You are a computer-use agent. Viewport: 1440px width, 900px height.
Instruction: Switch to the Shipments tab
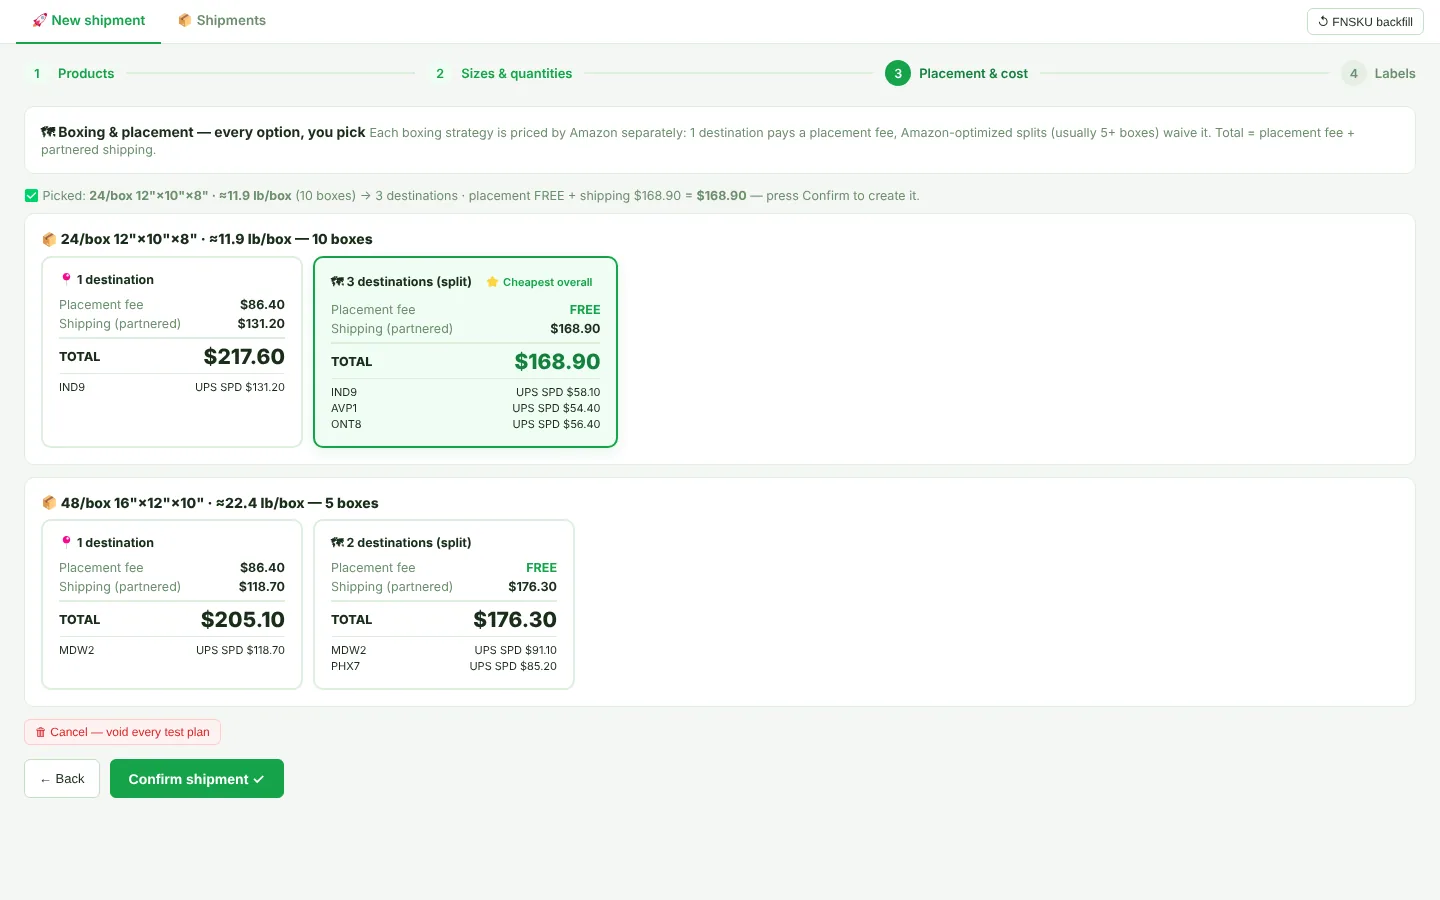(222, 21)
